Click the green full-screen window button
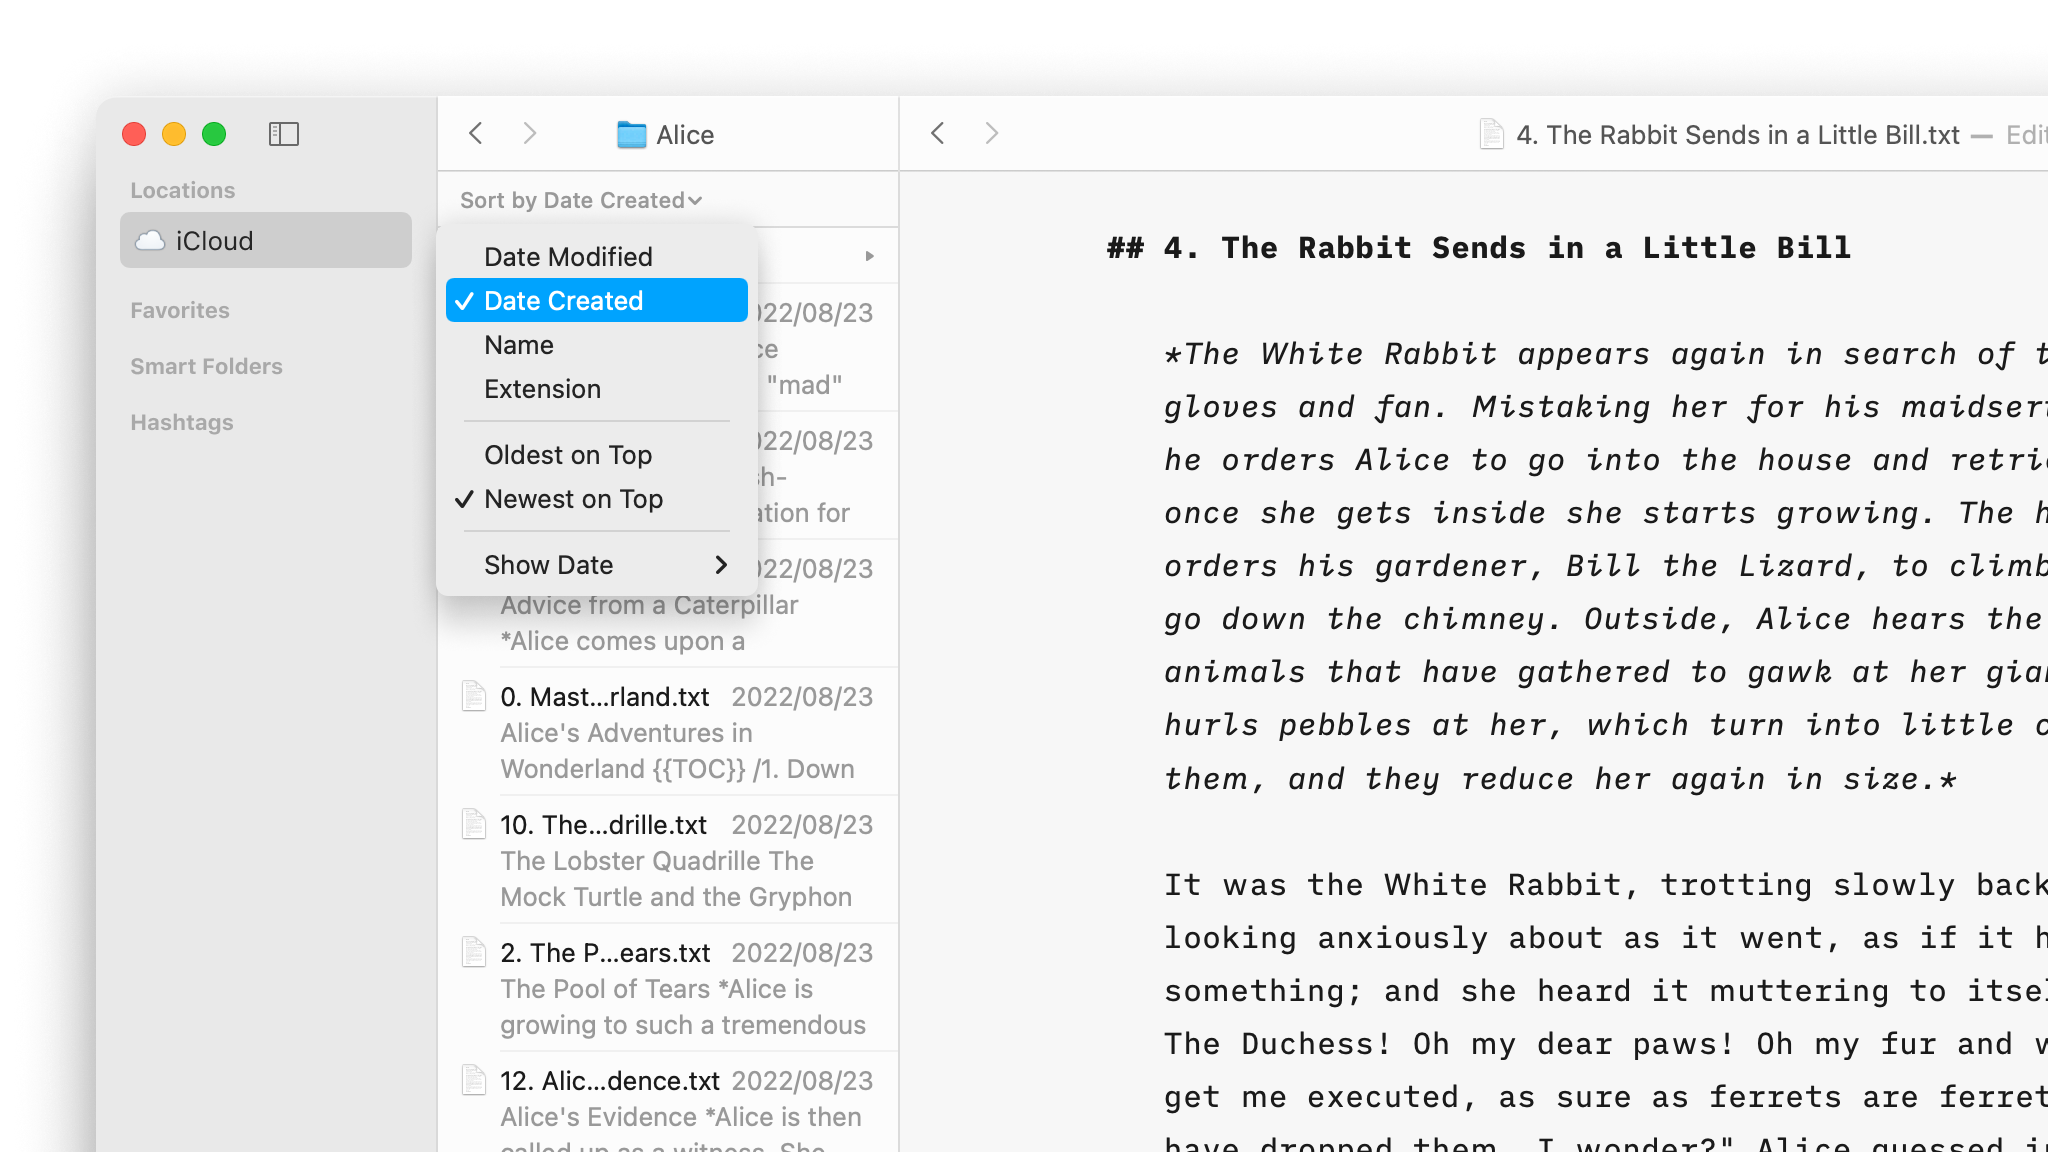This screenshot has height=1152, width=2048. click(214, 134)
